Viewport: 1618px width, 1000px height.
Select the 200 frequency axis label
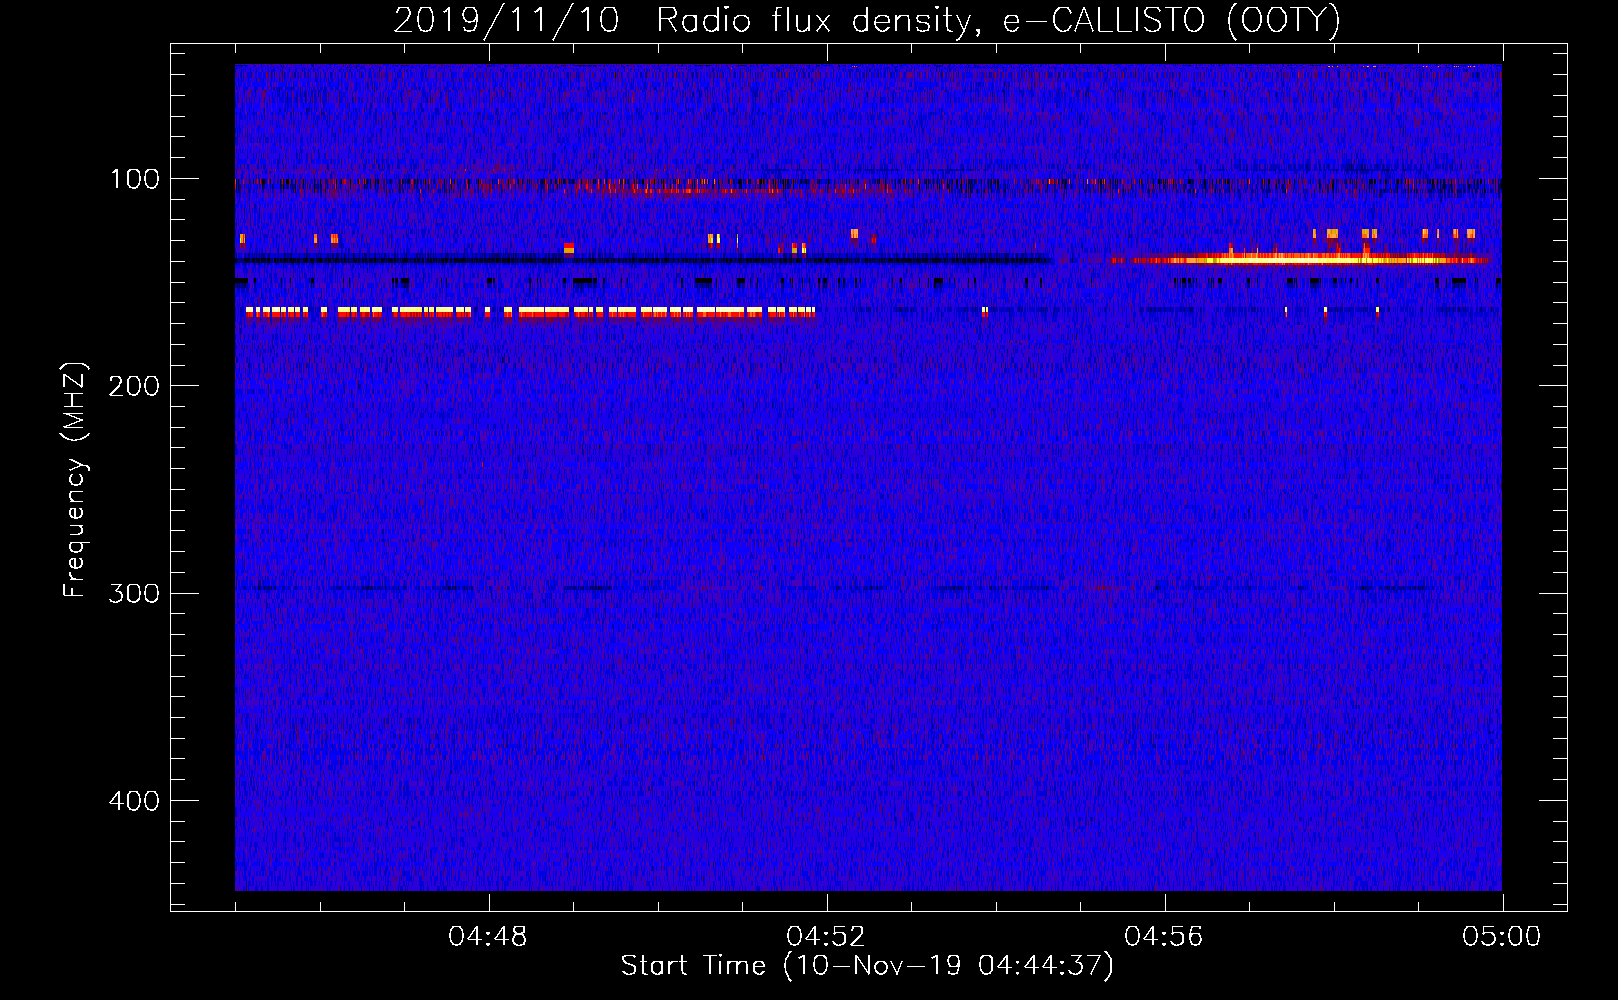click(134, 386)
